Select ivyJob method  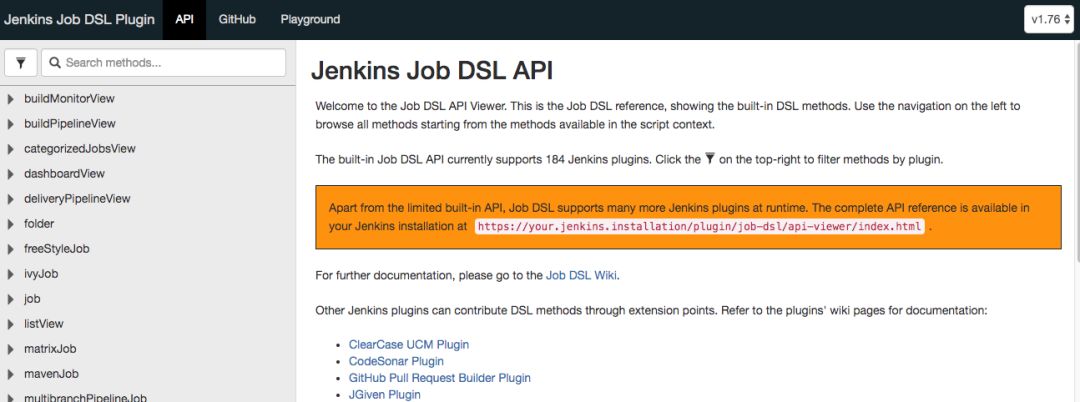tap(41, 274)
